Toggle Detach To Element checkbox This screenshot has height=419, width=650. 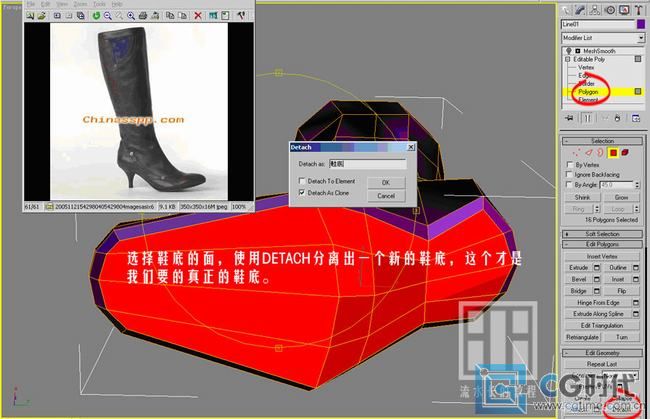click(302, 181)
